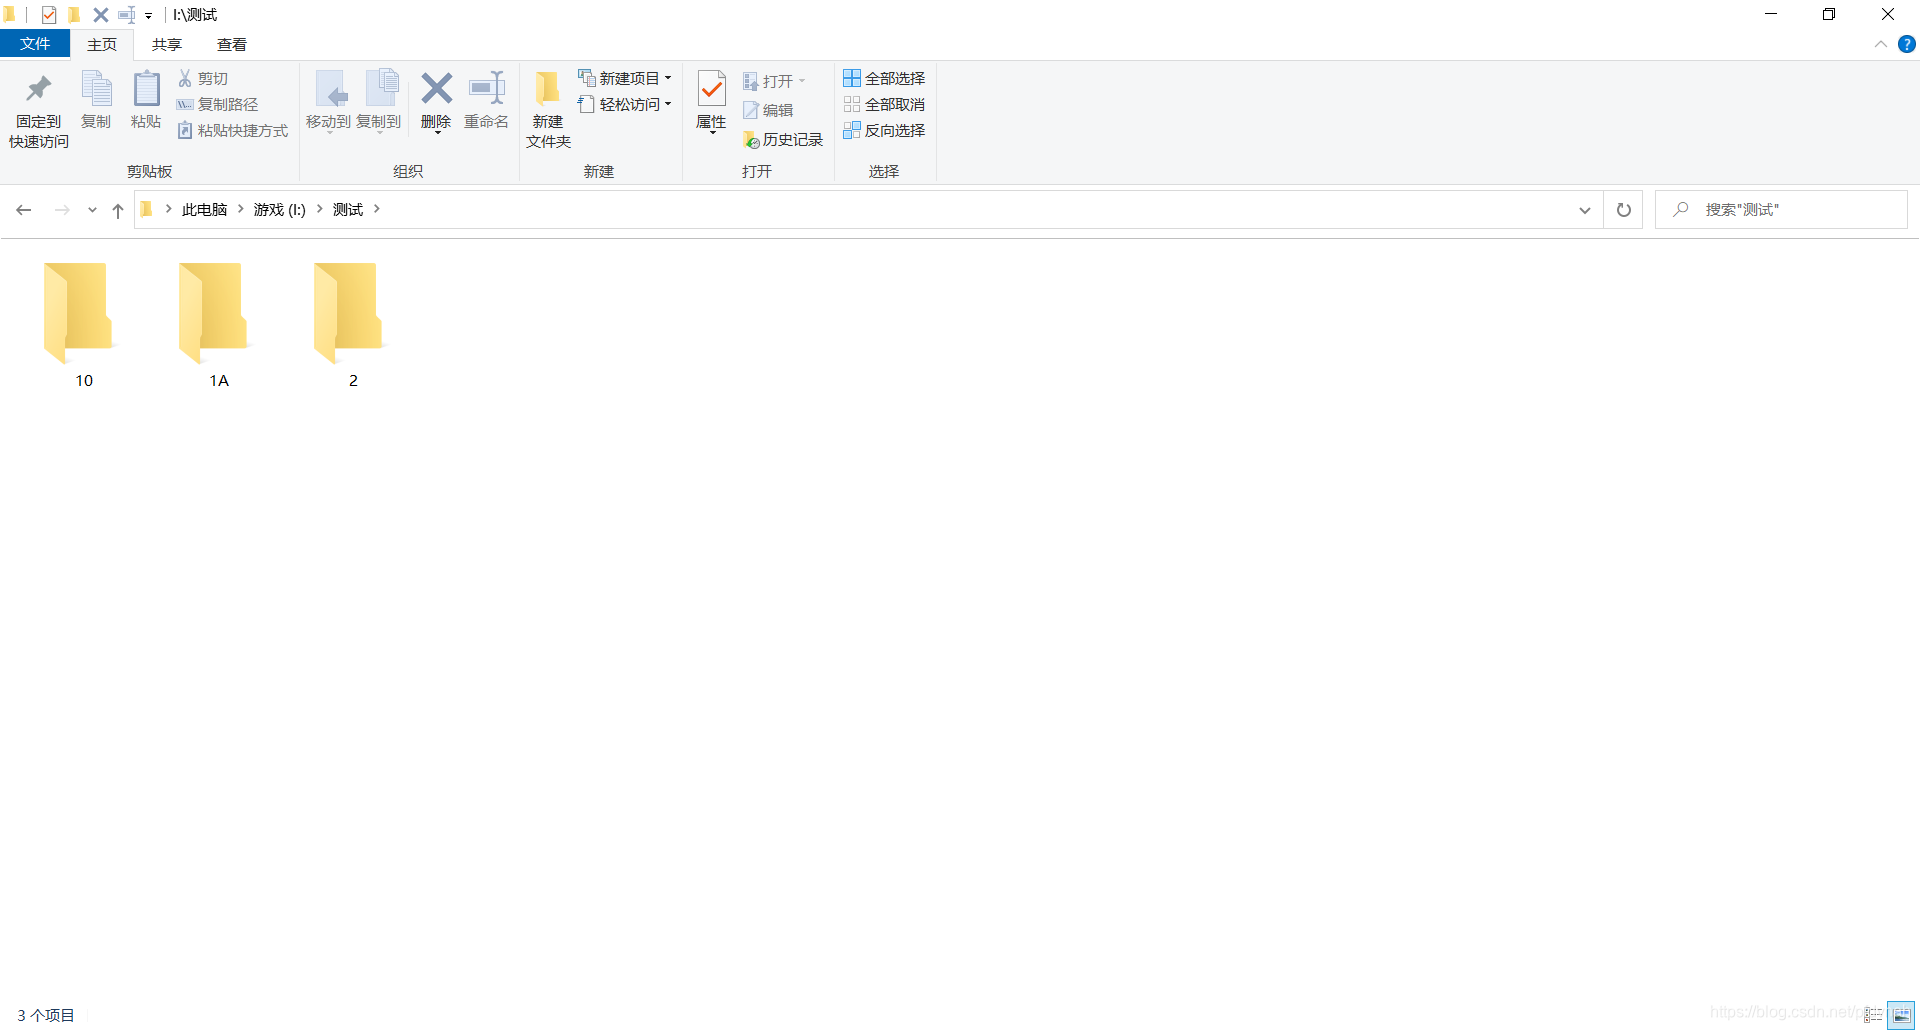
Task: Click Paste Shortcut (粘贴快捷方式)
Action: tap(233, 130)
